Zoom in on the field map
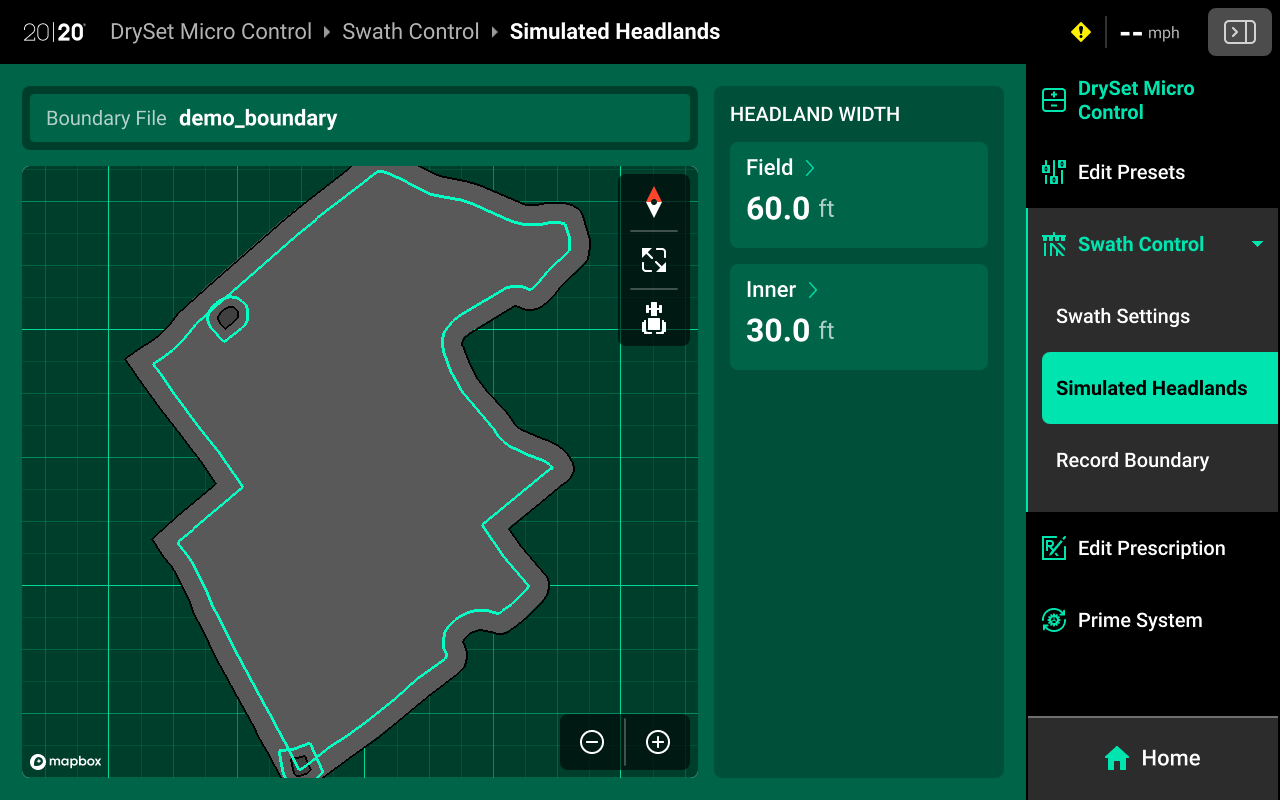Image resolution: width=1280 pixels, height=800 pixels. (657, 742)
